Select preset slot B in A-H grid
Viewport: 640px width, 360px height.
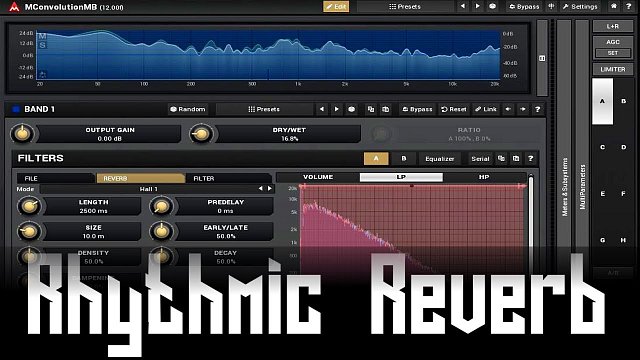623,101
